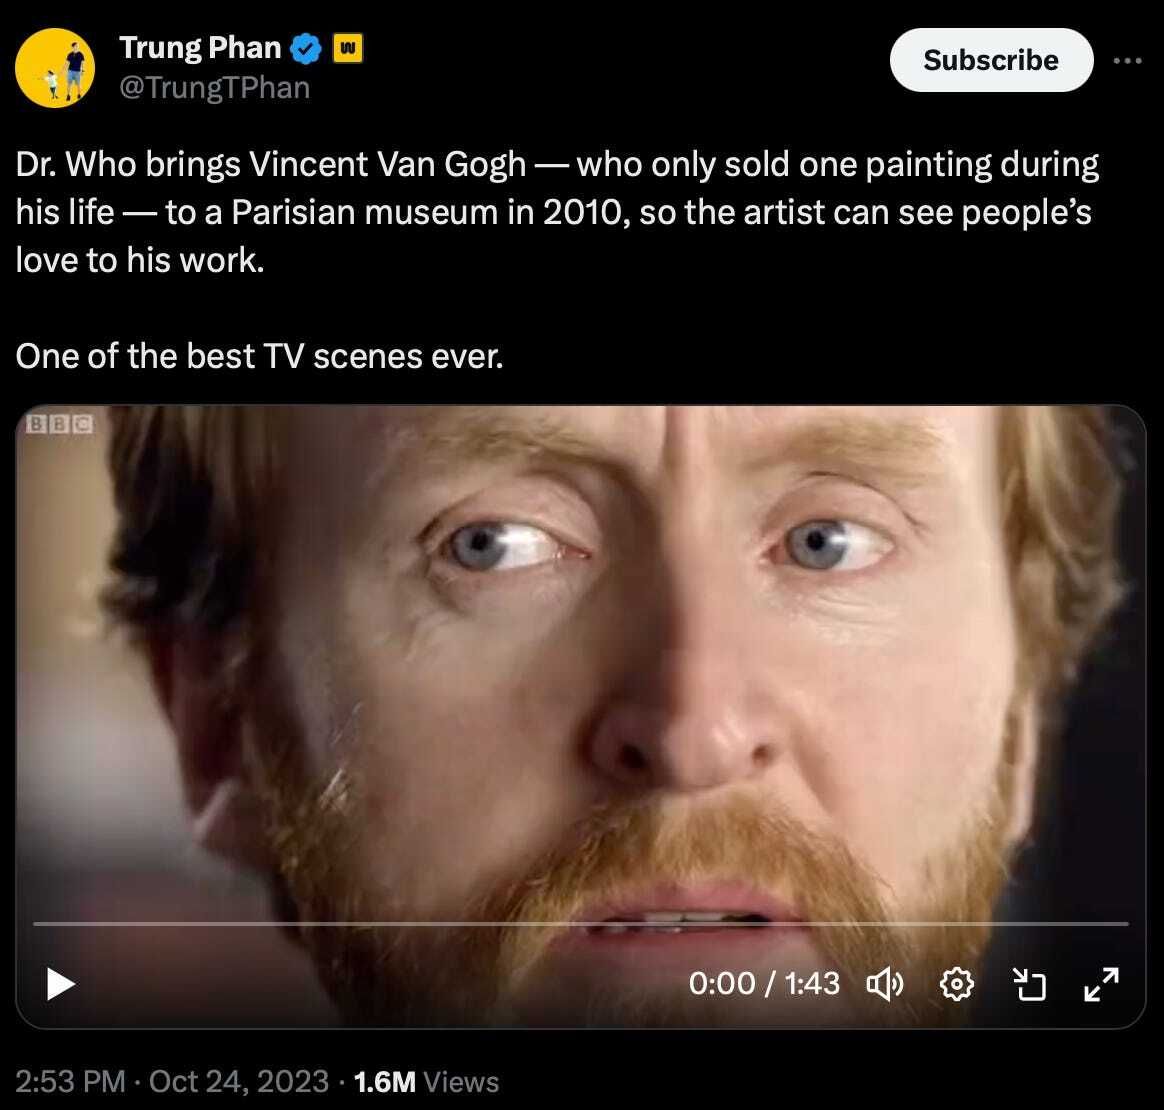This screenshot has height=1110, width=1164.
Task: Open Trung Phan display name
Action: [200, 48]
